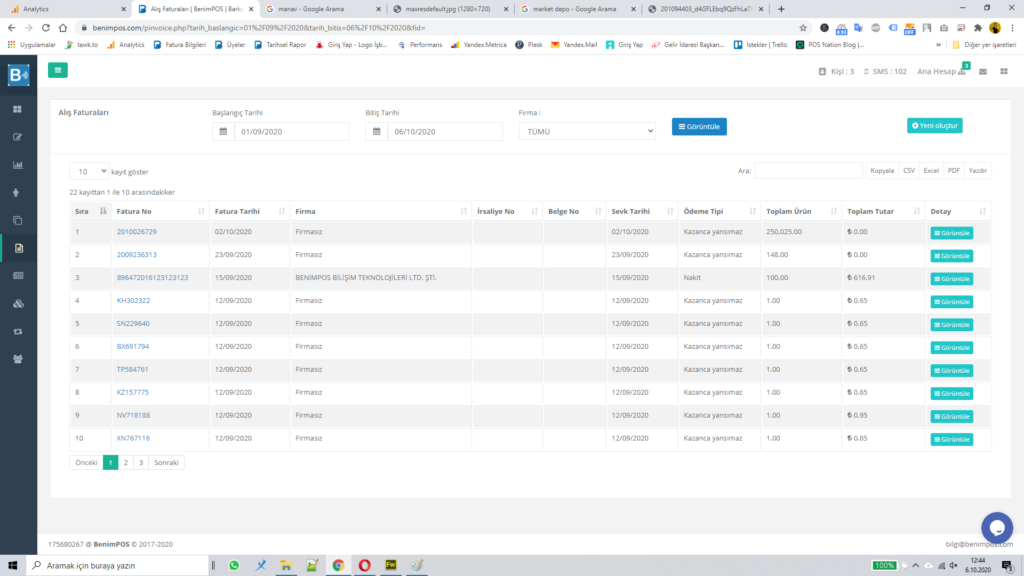Open the envelope messages icon in the header
Image resolution: width=1024 pixels, height=576 pixels.
[983, 72]
